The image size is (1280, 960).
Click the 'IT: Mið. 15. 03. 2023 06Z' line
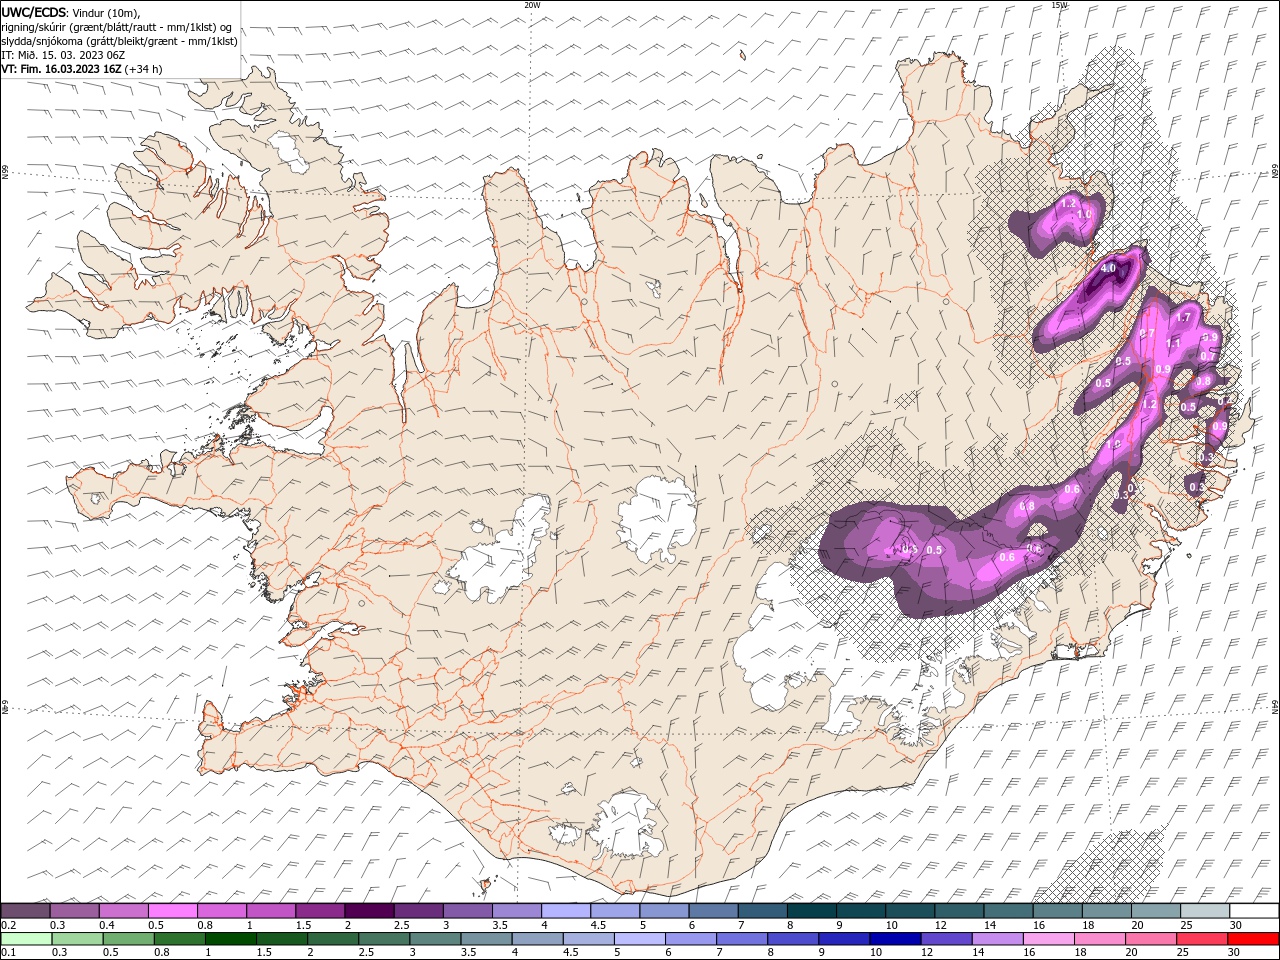(x=63, y=55)
